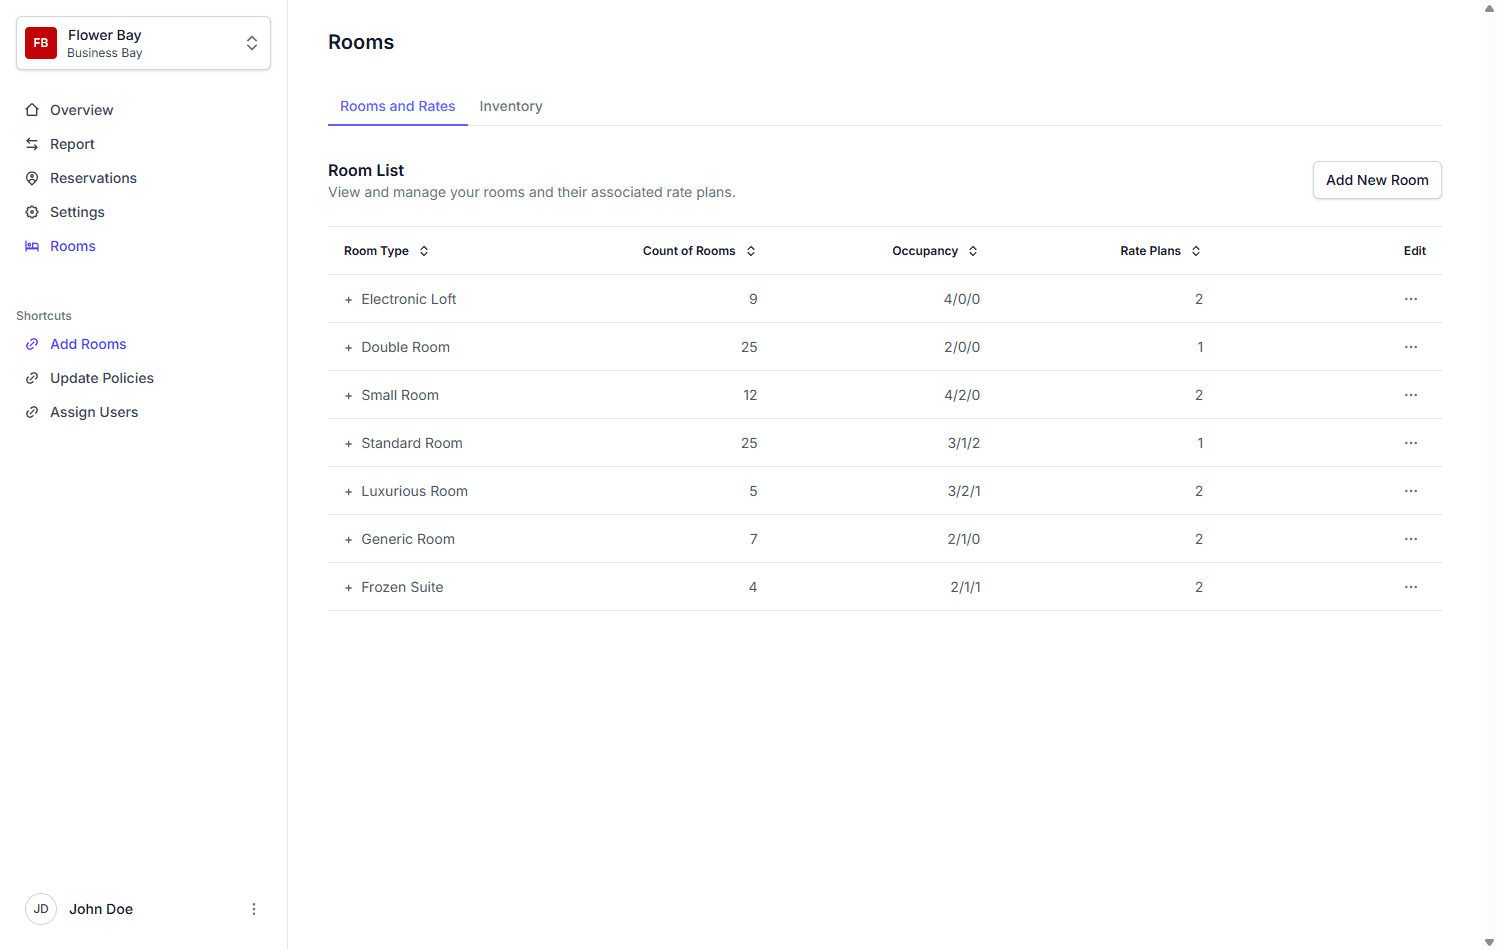Click the Rooms bed icon
The width and height of the screenshot is (1497, 950).
pyautogui.click(x=32, y=246)
